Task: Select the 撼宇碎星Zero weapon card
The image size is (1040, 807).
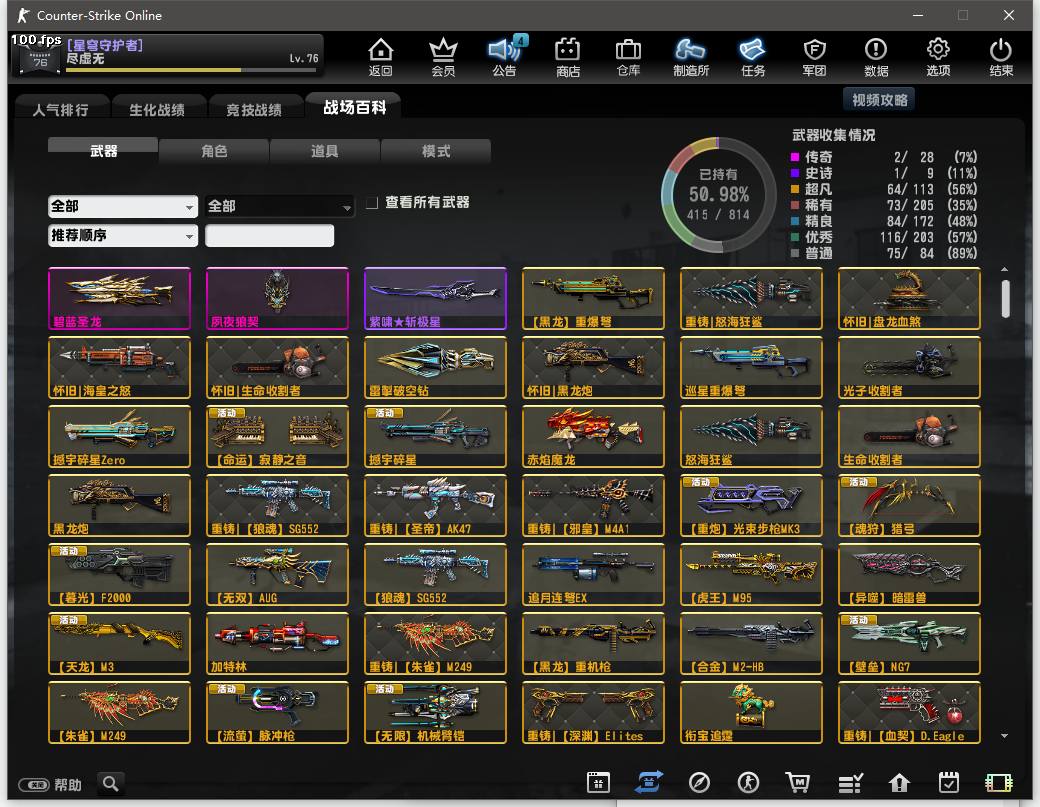Action: click(119, 436)
